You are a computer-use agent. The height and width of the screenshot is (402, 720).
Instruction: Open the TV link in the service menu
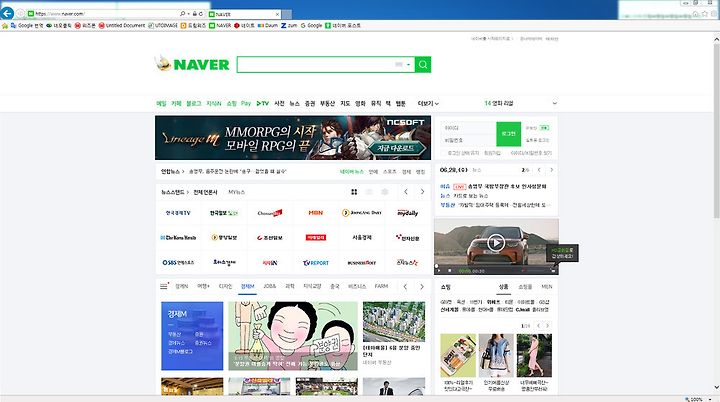click(x=263, y=103)
